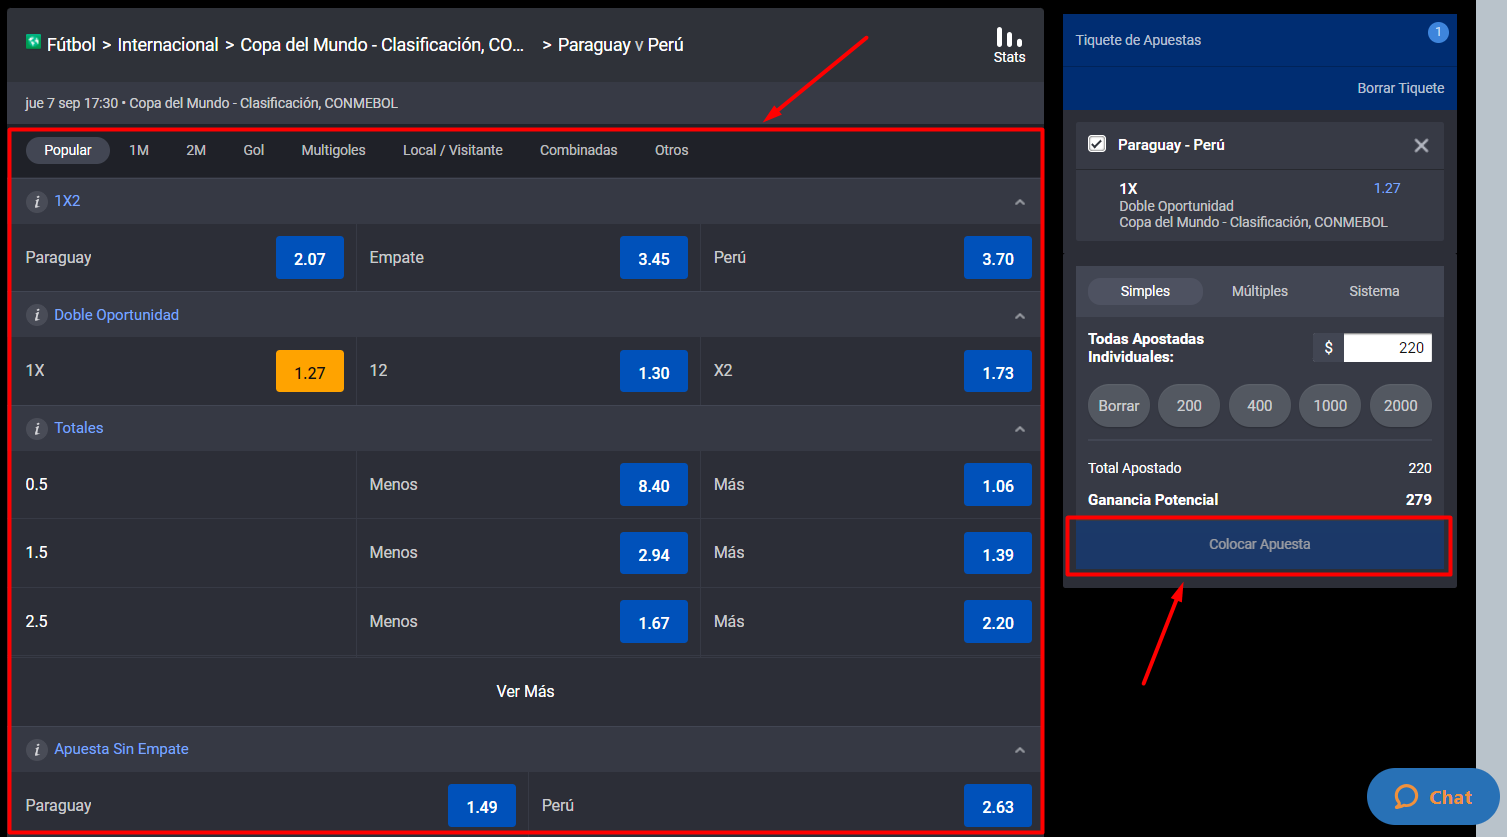Click the 1X2 market heading
The image size is (1507, 837).
coord(67,201)
